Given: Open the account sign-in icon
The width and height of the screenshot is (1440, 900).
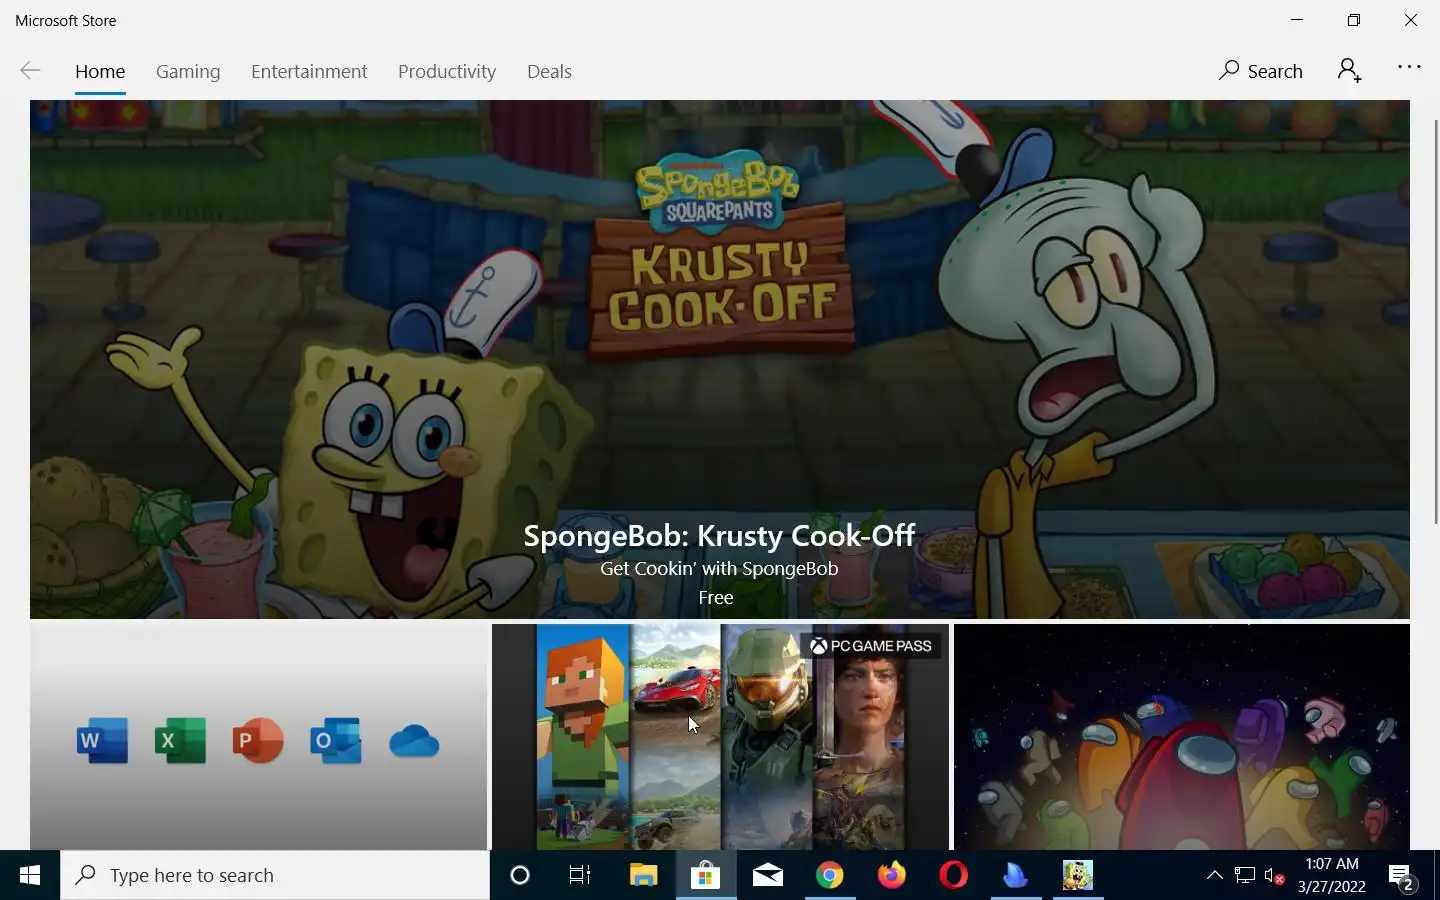Looking at the screenshot, I should pos(1349,70).
